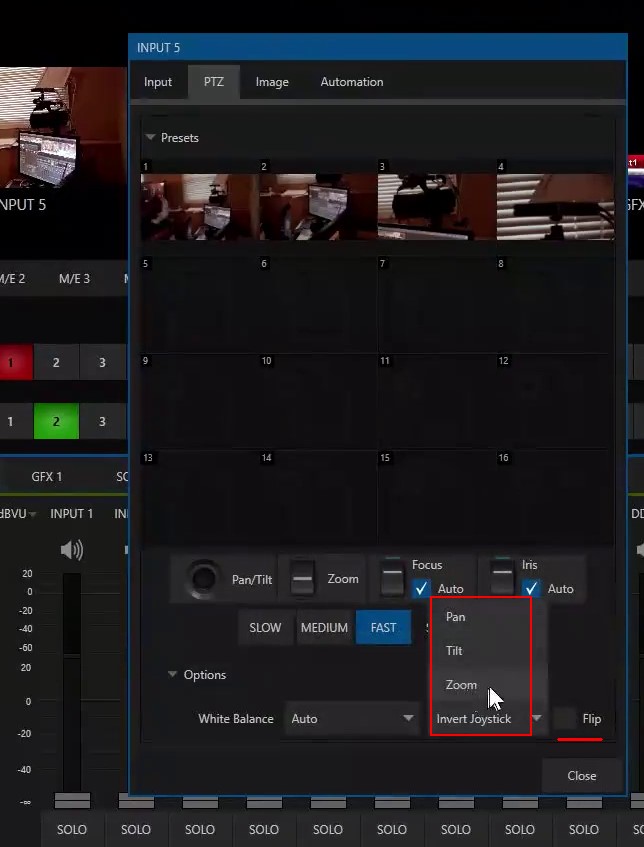This screenshot has width=644, height=847.
Task: Select empty preset slot 15
Action: (x=437, y=499)
